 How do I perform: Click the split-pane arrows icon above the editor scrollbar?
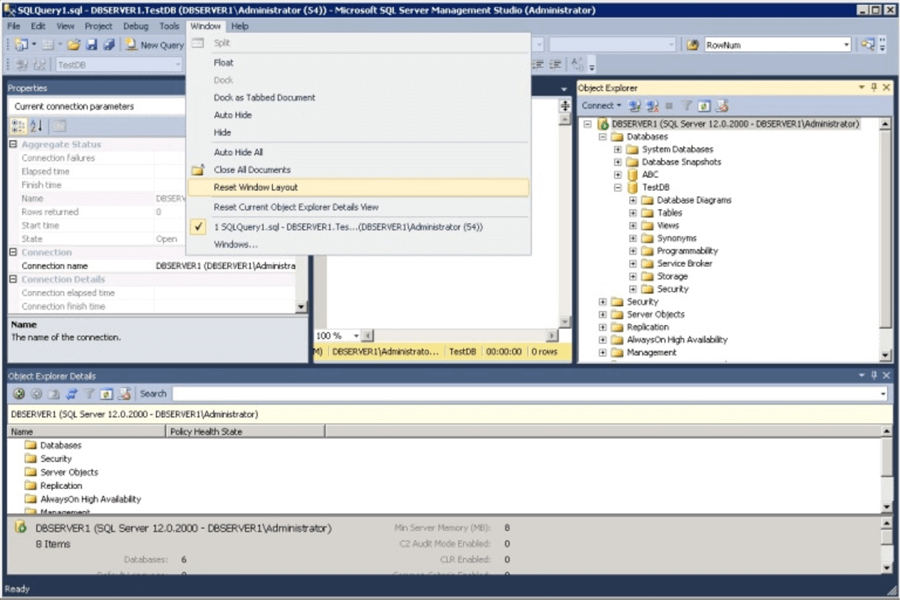[565, 106]
